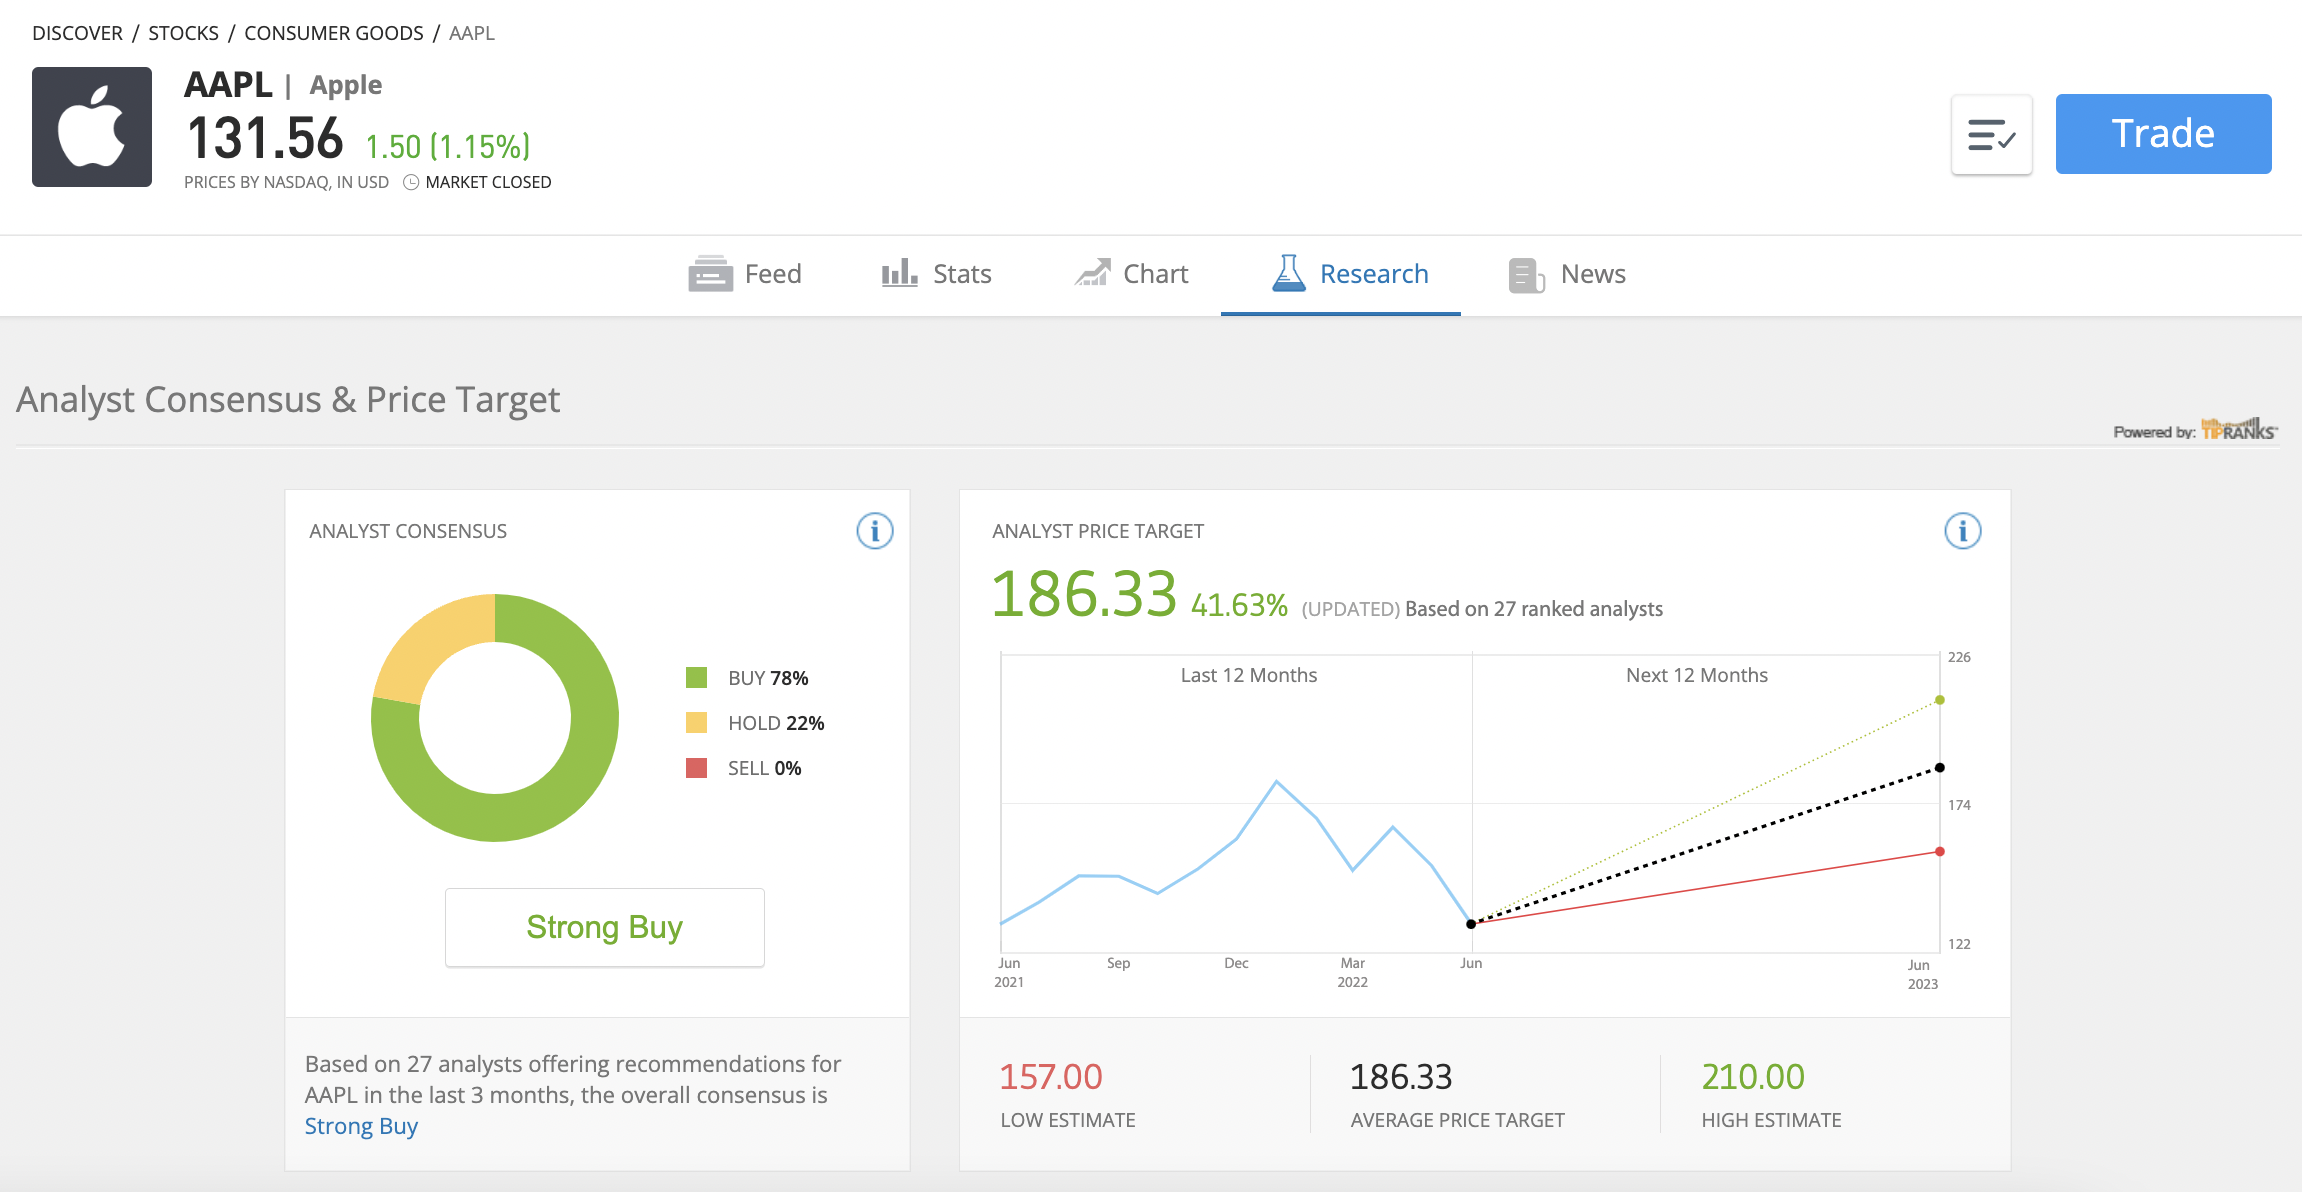Click the 1.50 (1.15%) price change

tap(448, 147)
